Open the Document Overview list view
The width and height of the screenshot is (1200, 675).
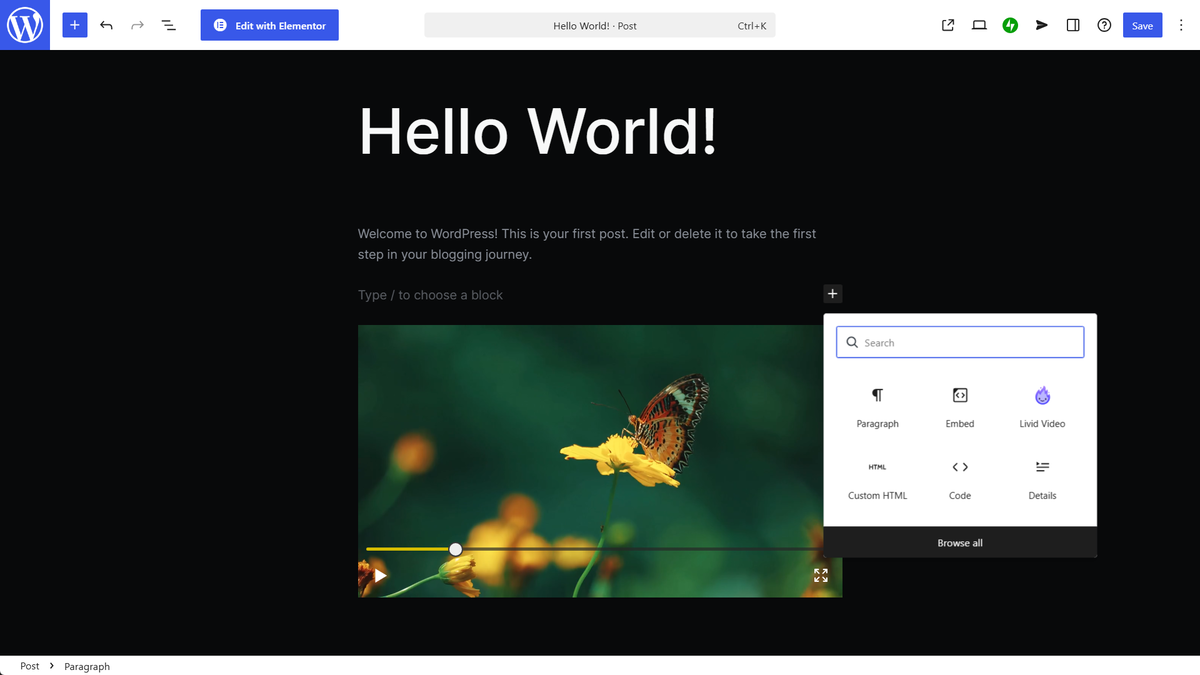click(x=168, y=25)
